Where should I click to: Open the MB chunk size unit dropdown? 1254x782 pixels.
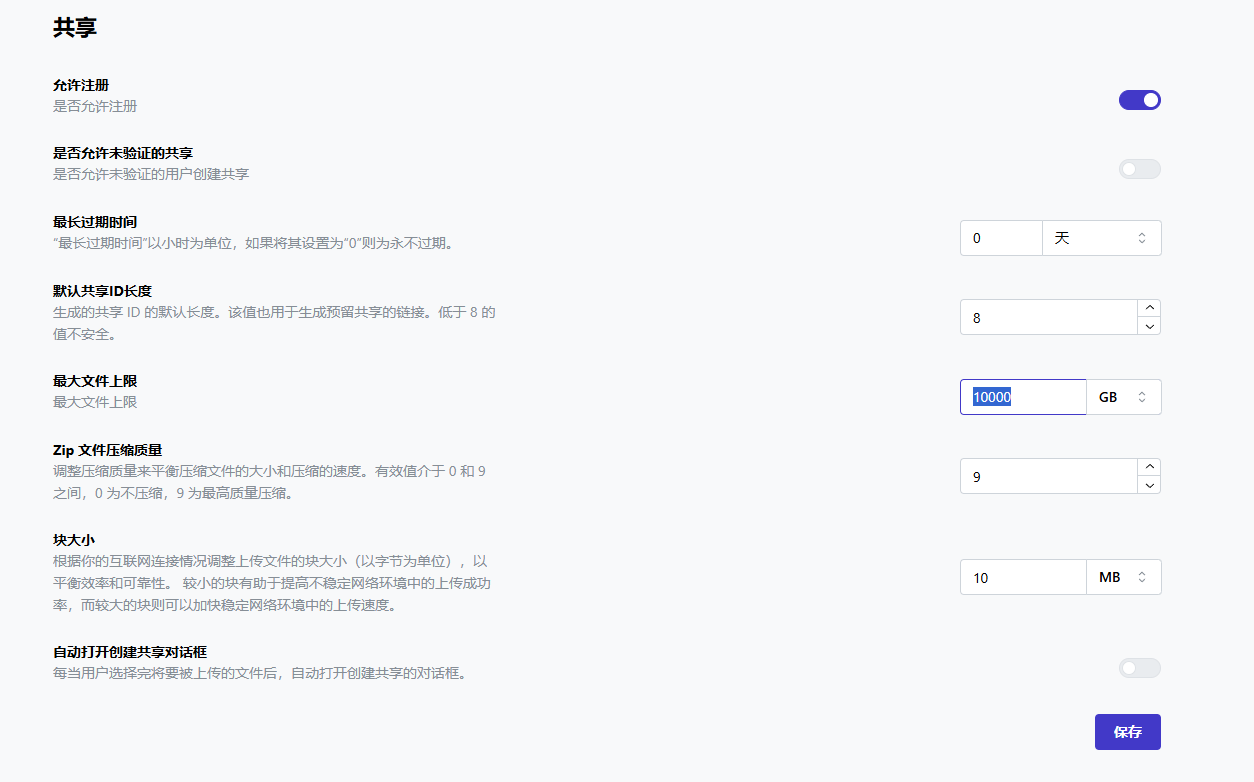1123,577
